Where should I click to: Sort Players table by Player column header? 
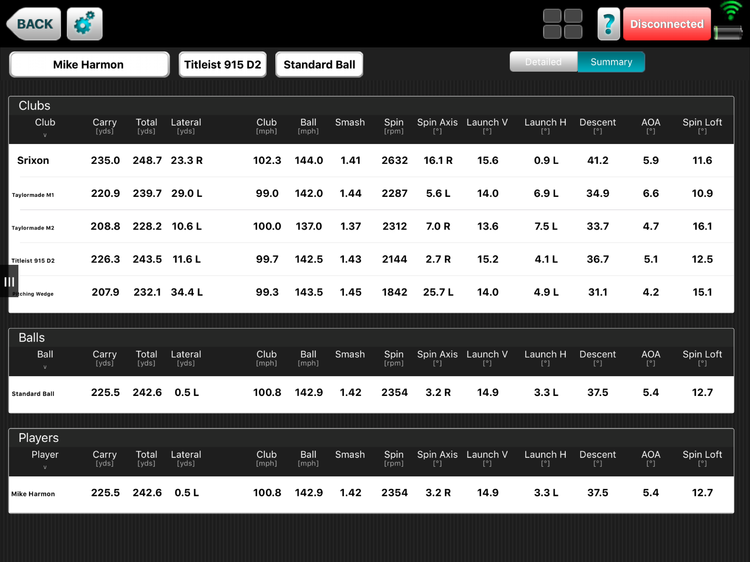pos(45,458)
